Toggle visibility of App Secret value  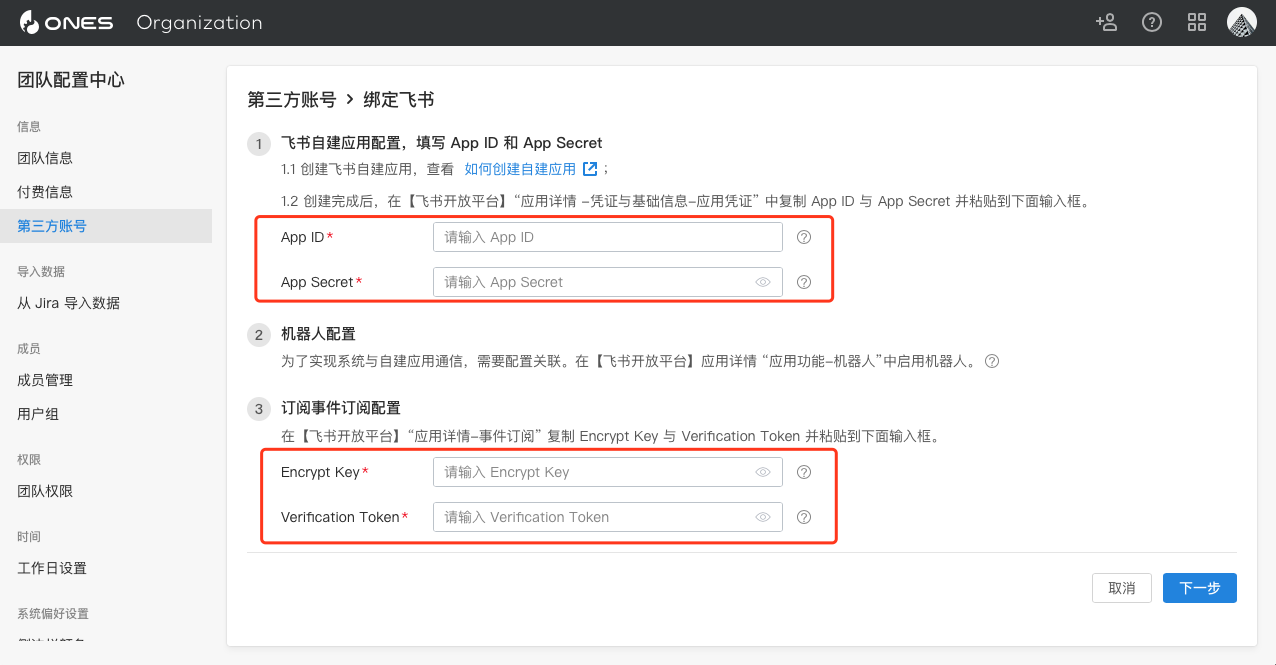pos(763,282)
